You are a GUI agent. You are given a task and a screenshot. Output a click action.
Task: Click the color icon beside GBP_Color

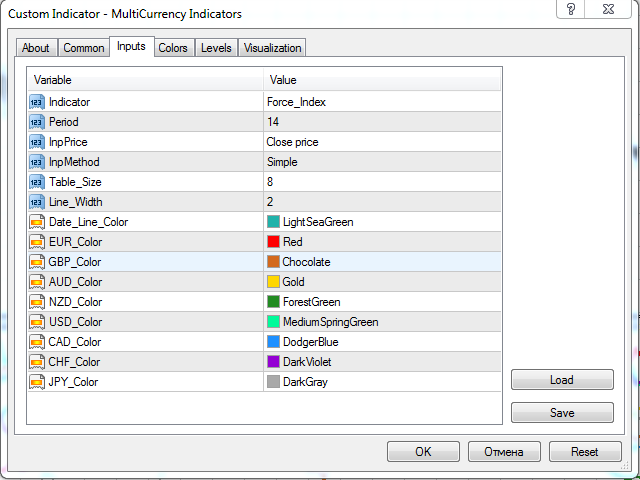tap(37, 262)
